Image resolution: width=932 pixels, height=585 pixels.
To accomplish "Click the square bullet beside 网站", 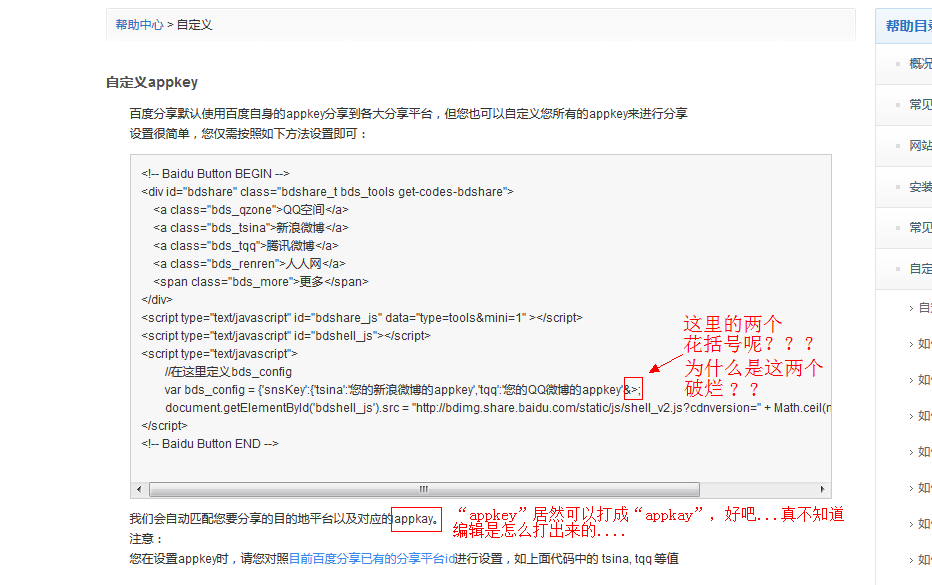I will pyautogui.click(x=895, y=147).
